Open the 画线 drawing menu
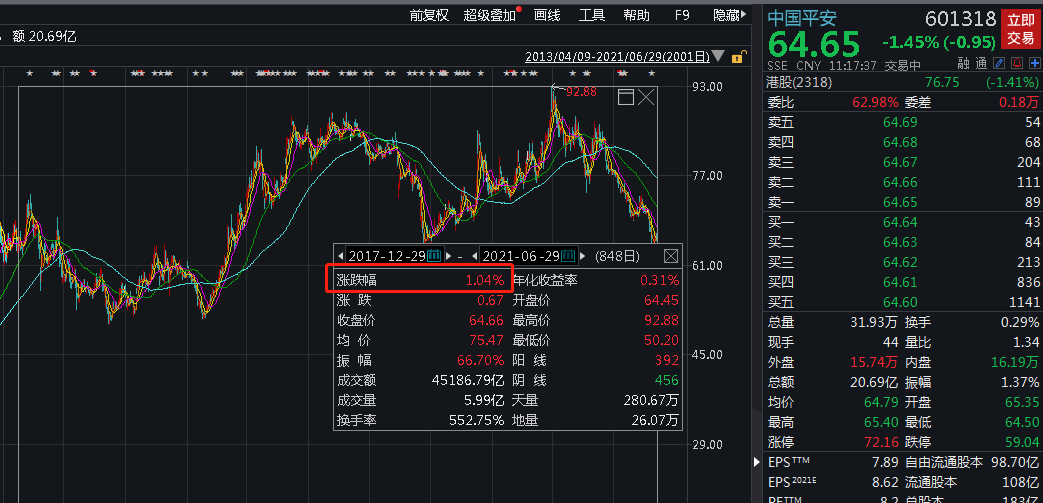Image resolution: width=1043 pixels, height=503 pixels. click(x=547, y=15)
